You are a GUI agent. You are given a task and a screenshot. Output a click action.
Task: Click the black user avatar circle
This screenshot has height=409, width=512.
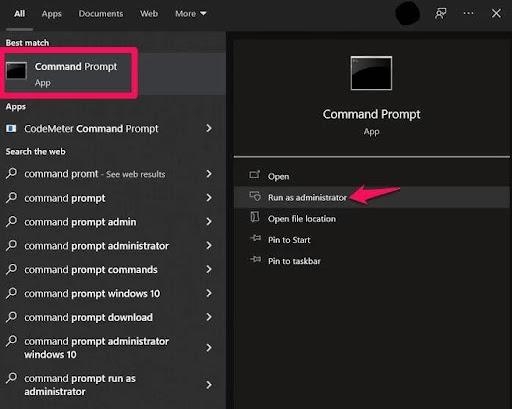coord(407,13)
